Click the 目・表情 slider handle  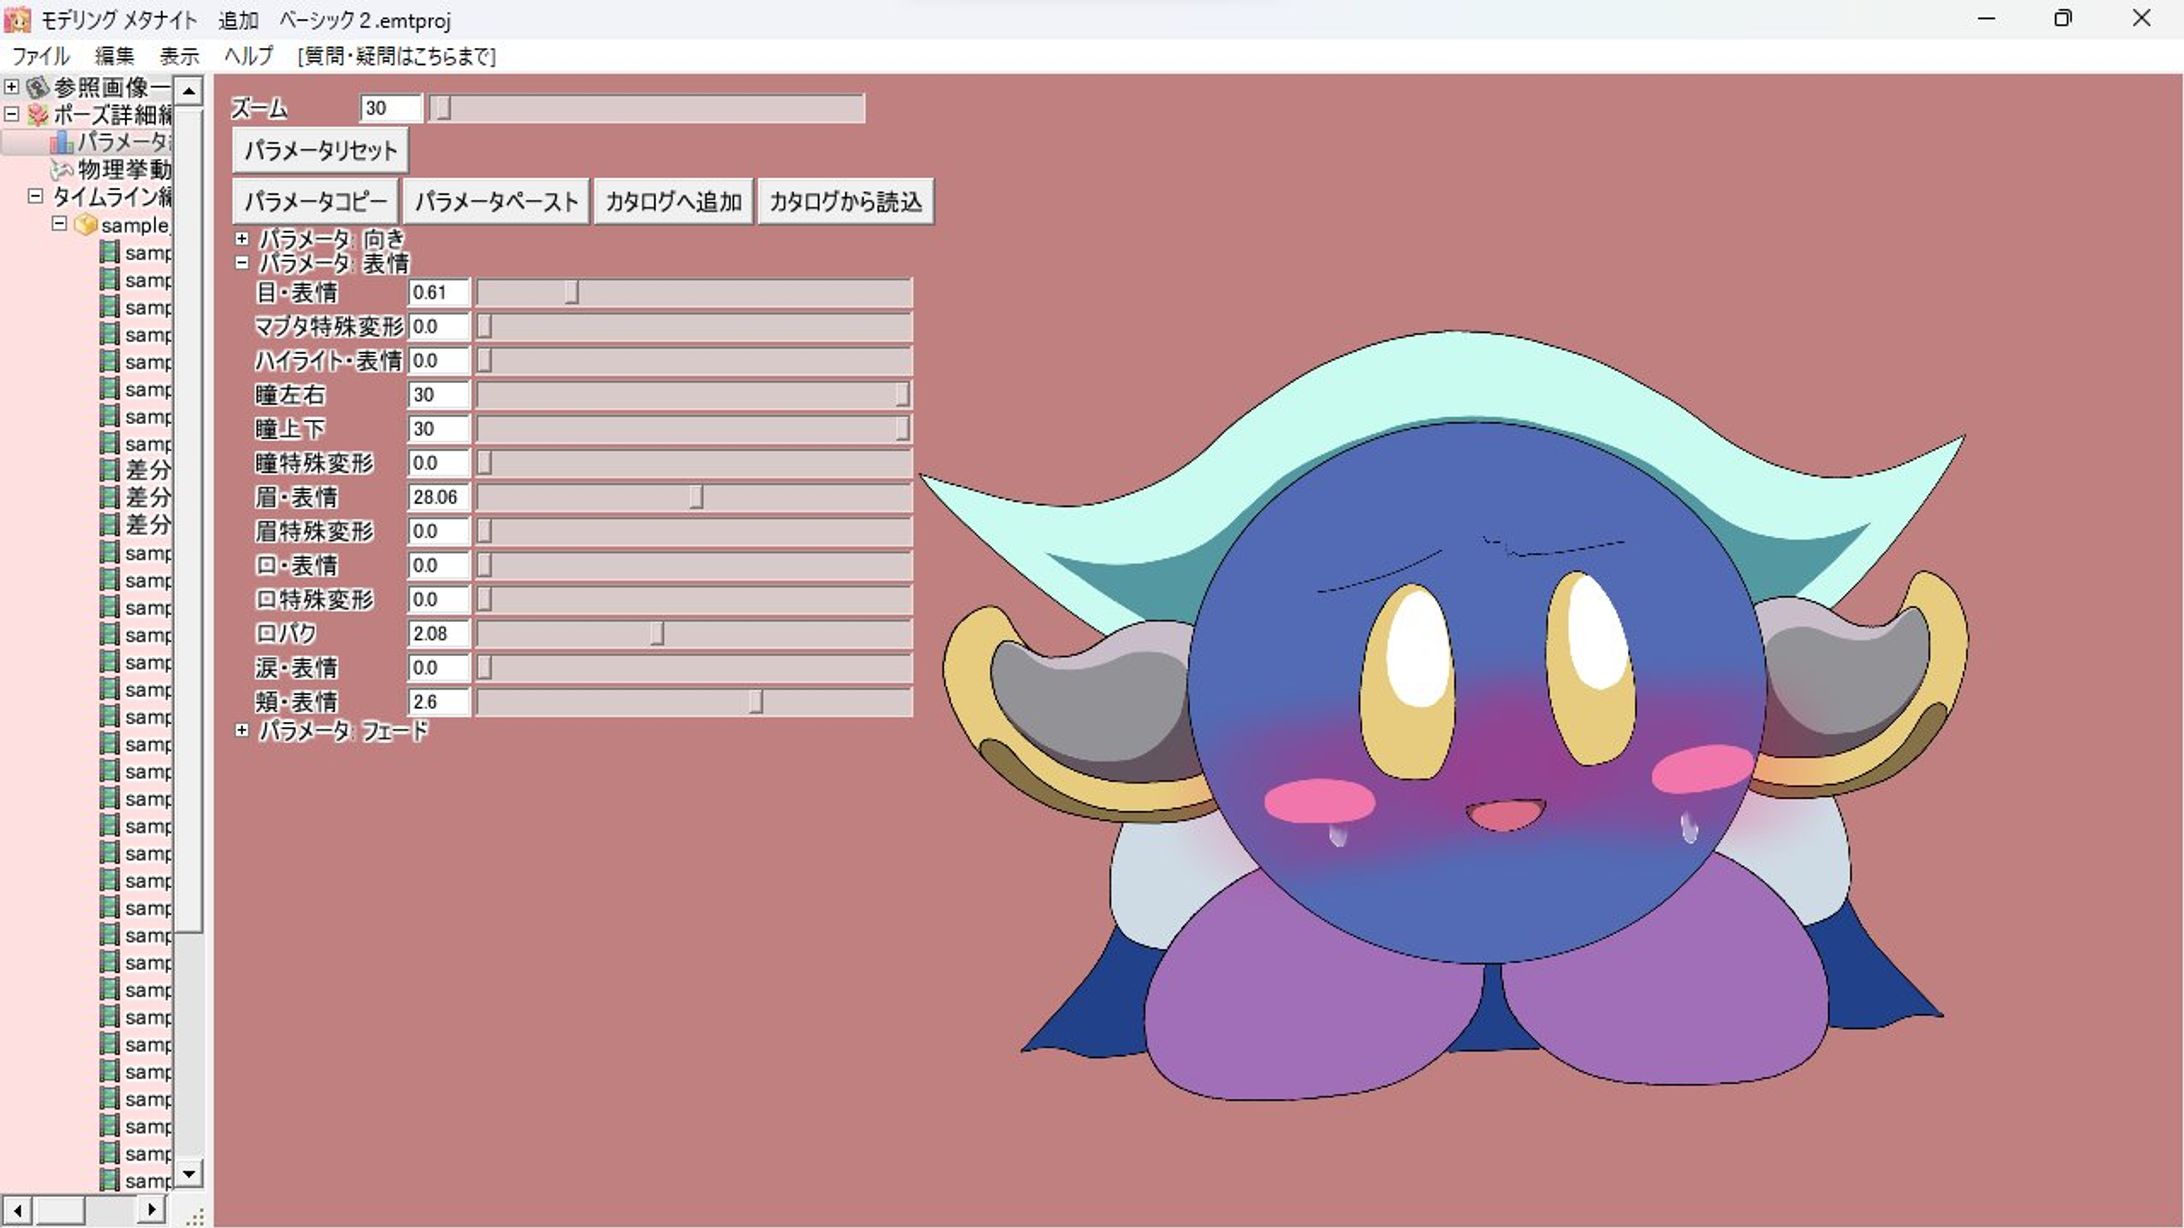click(571, 293)
